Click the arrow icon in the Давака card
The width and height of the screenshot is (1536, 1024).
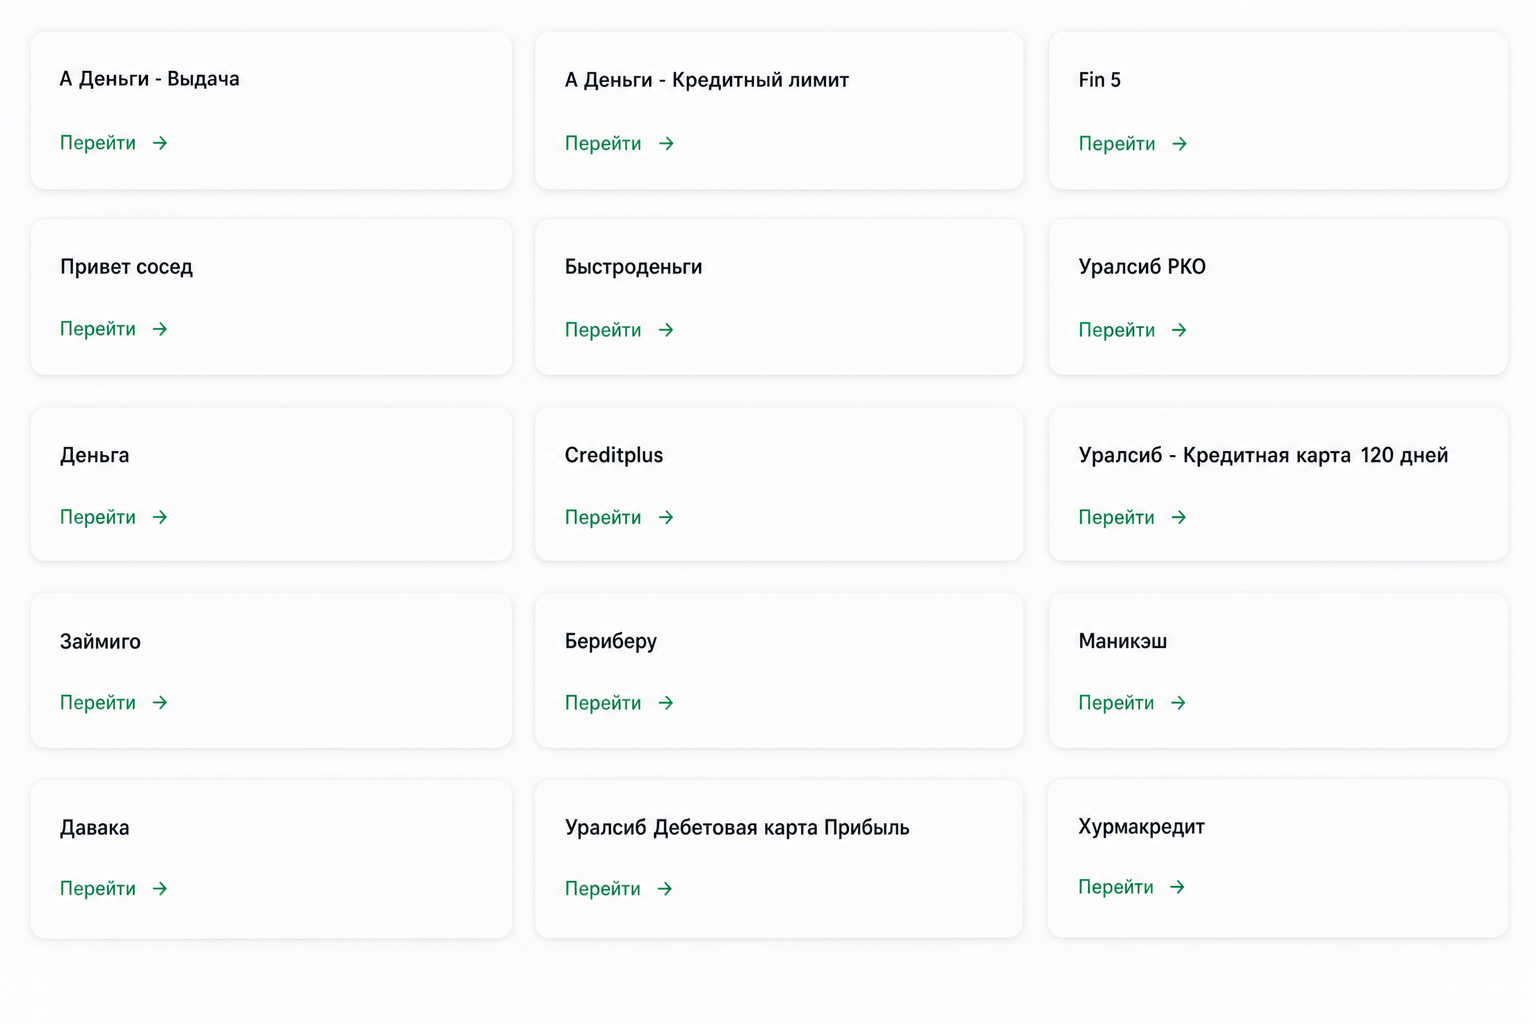point(160,889)
